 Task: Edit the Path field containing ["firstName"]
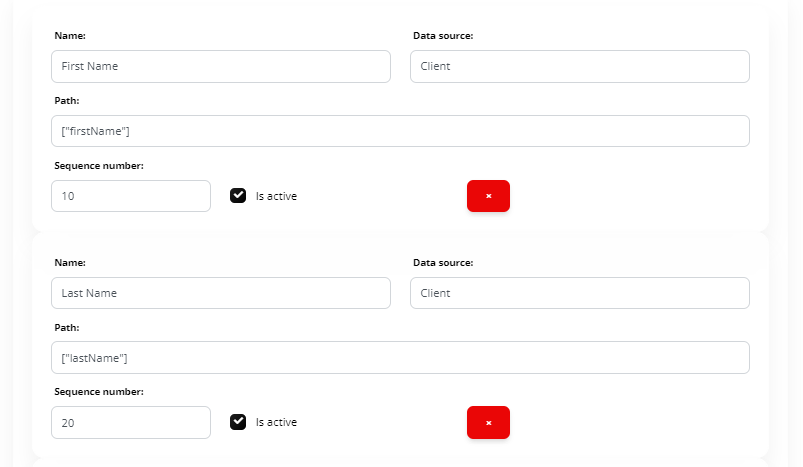pos(400,131)
